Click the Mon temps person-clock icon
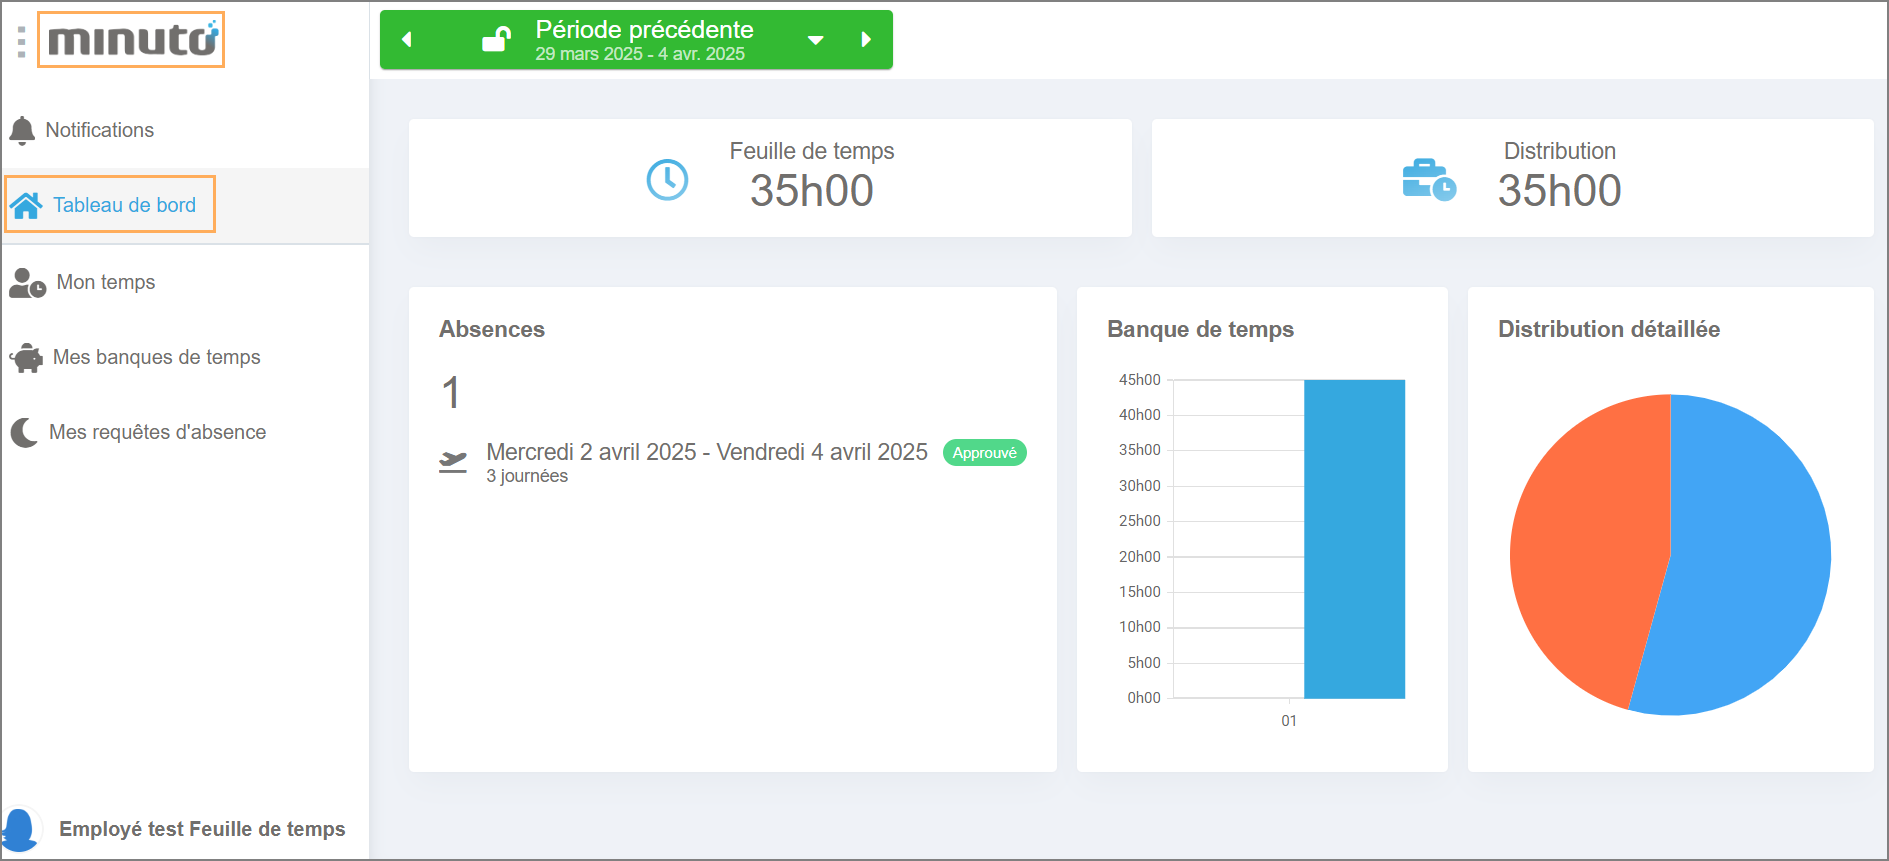 27,283
